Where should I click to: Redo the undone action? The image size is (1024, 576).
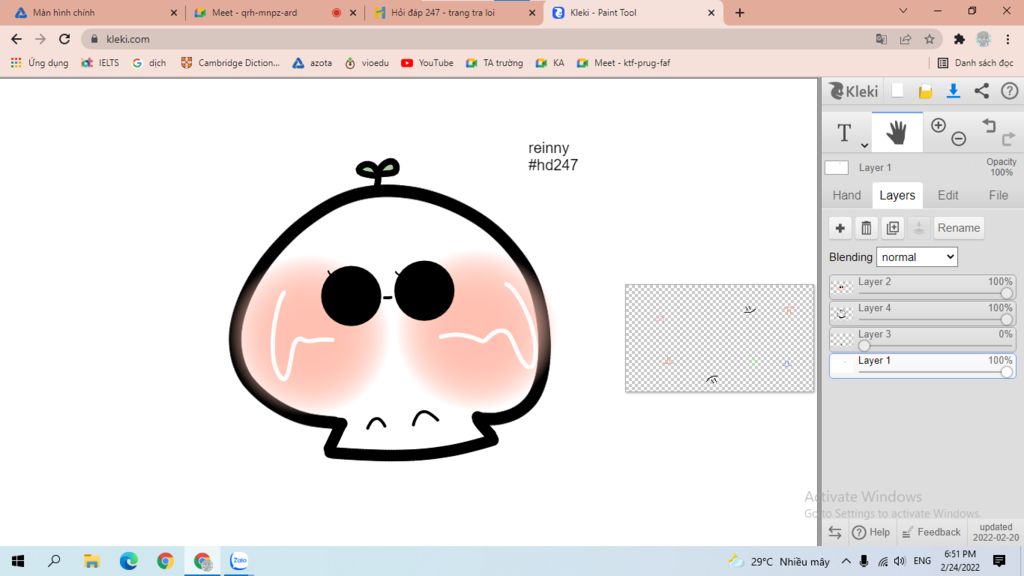[1008, 138]
